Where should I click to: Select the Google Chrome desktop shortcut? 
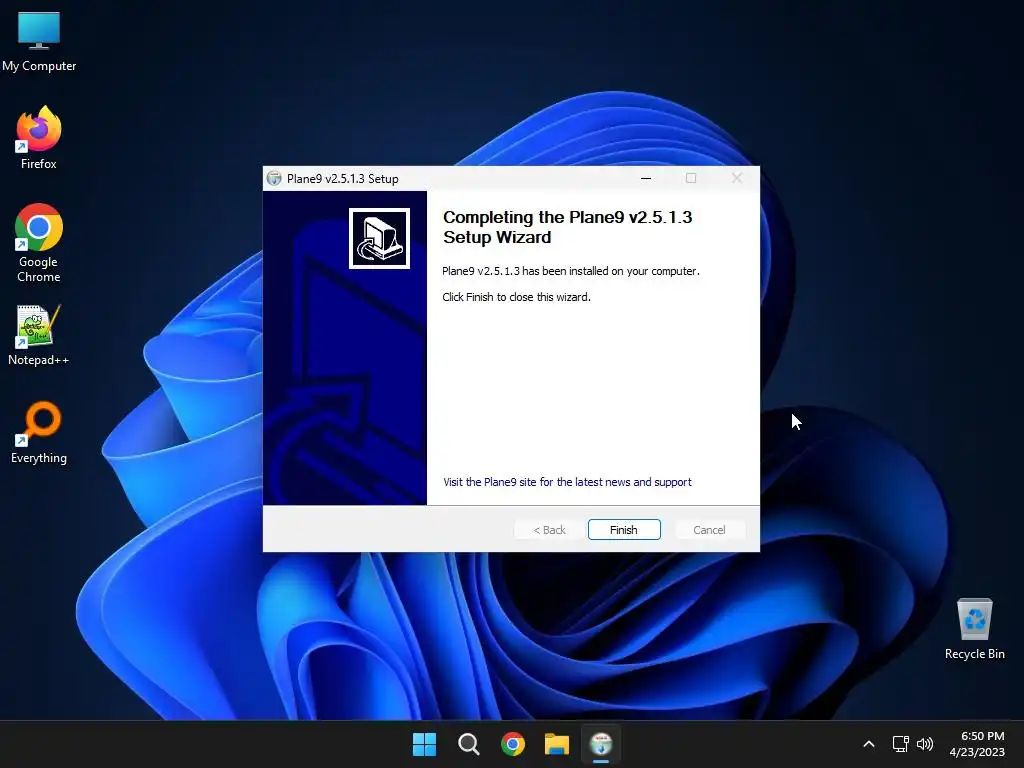click(39, 243)
